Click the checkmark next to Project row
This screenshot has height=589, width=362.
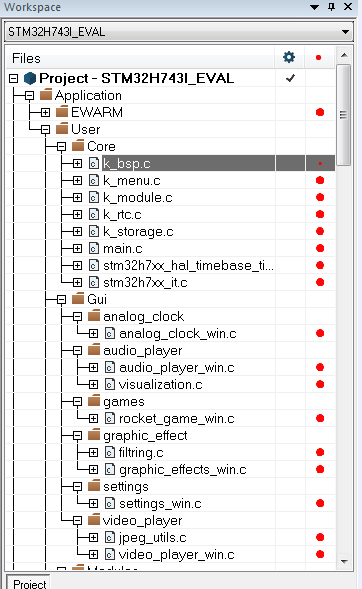coord(290,78)
